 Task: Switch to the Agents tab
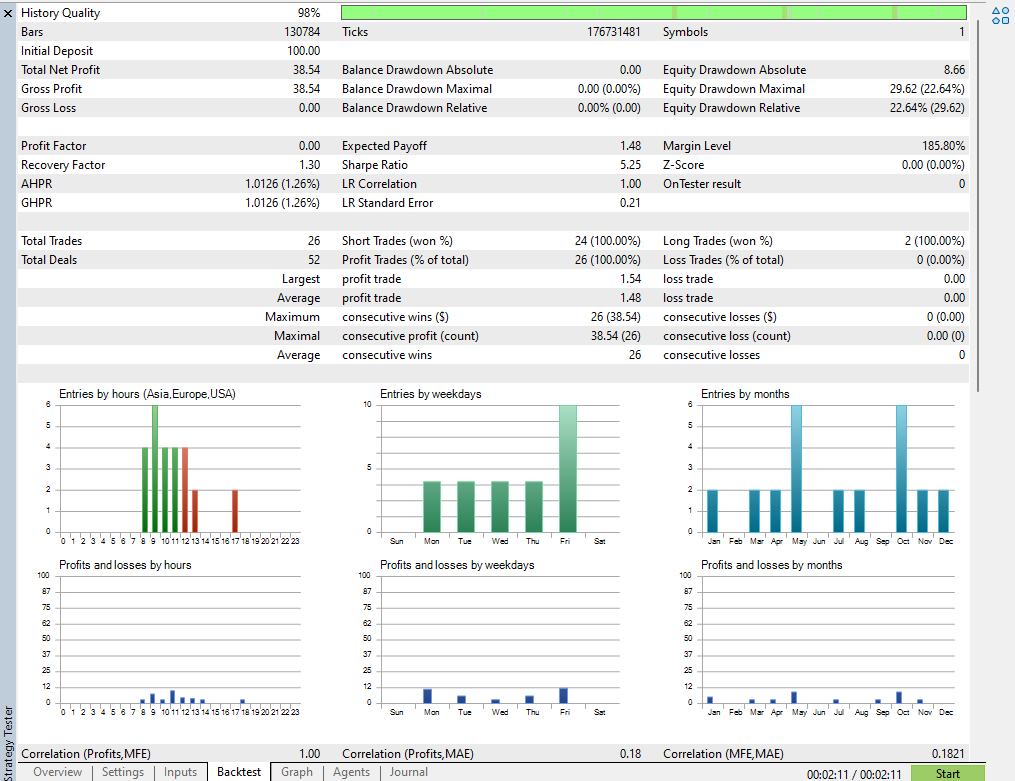351,772
